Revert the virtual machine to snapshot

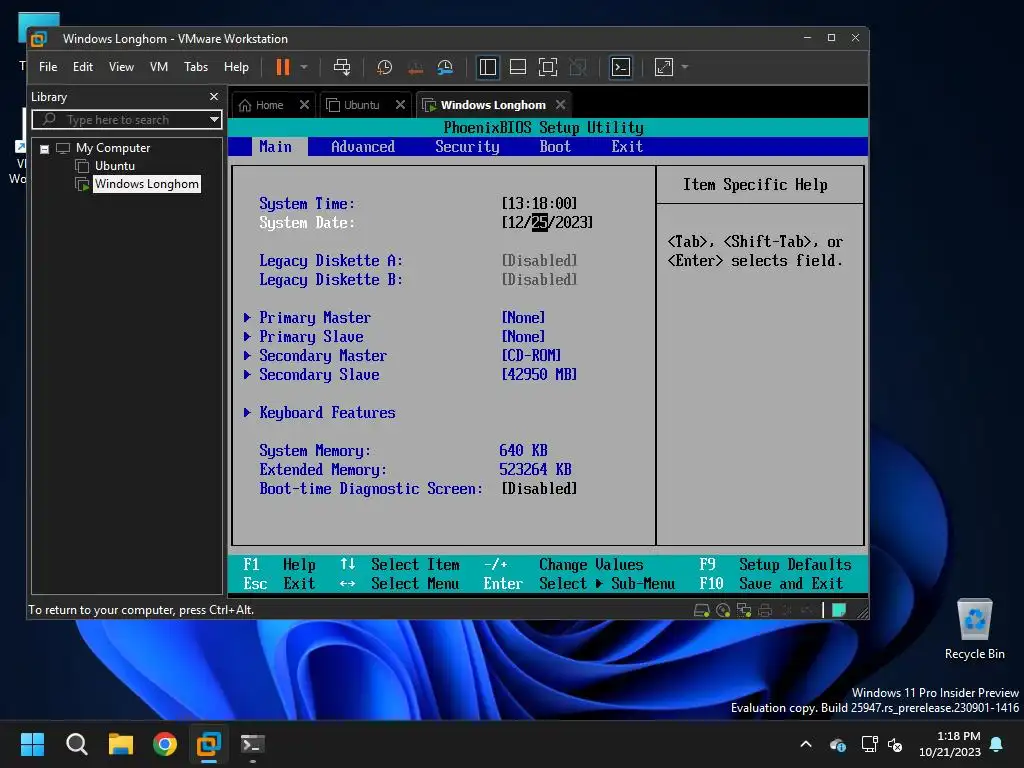point(415,67)
